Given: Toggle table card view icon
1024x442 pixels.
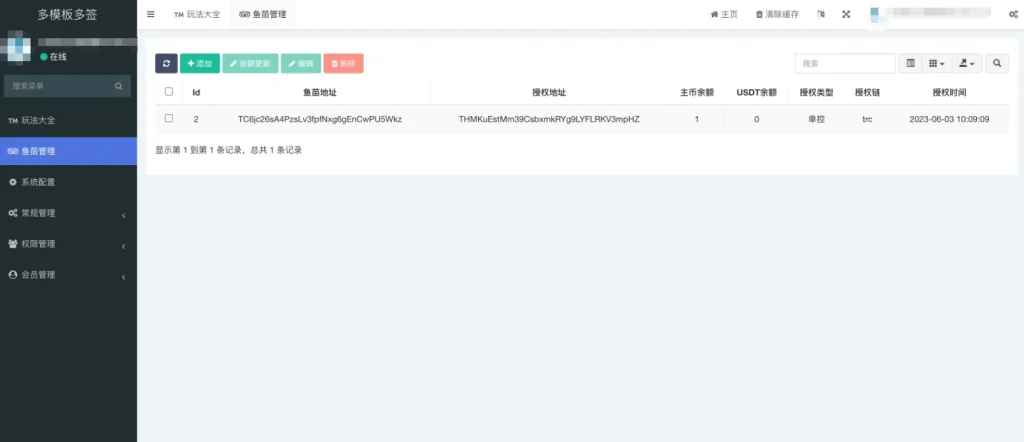Looking at the screenshot, I should pyautogui.click(x=910, y=63).
